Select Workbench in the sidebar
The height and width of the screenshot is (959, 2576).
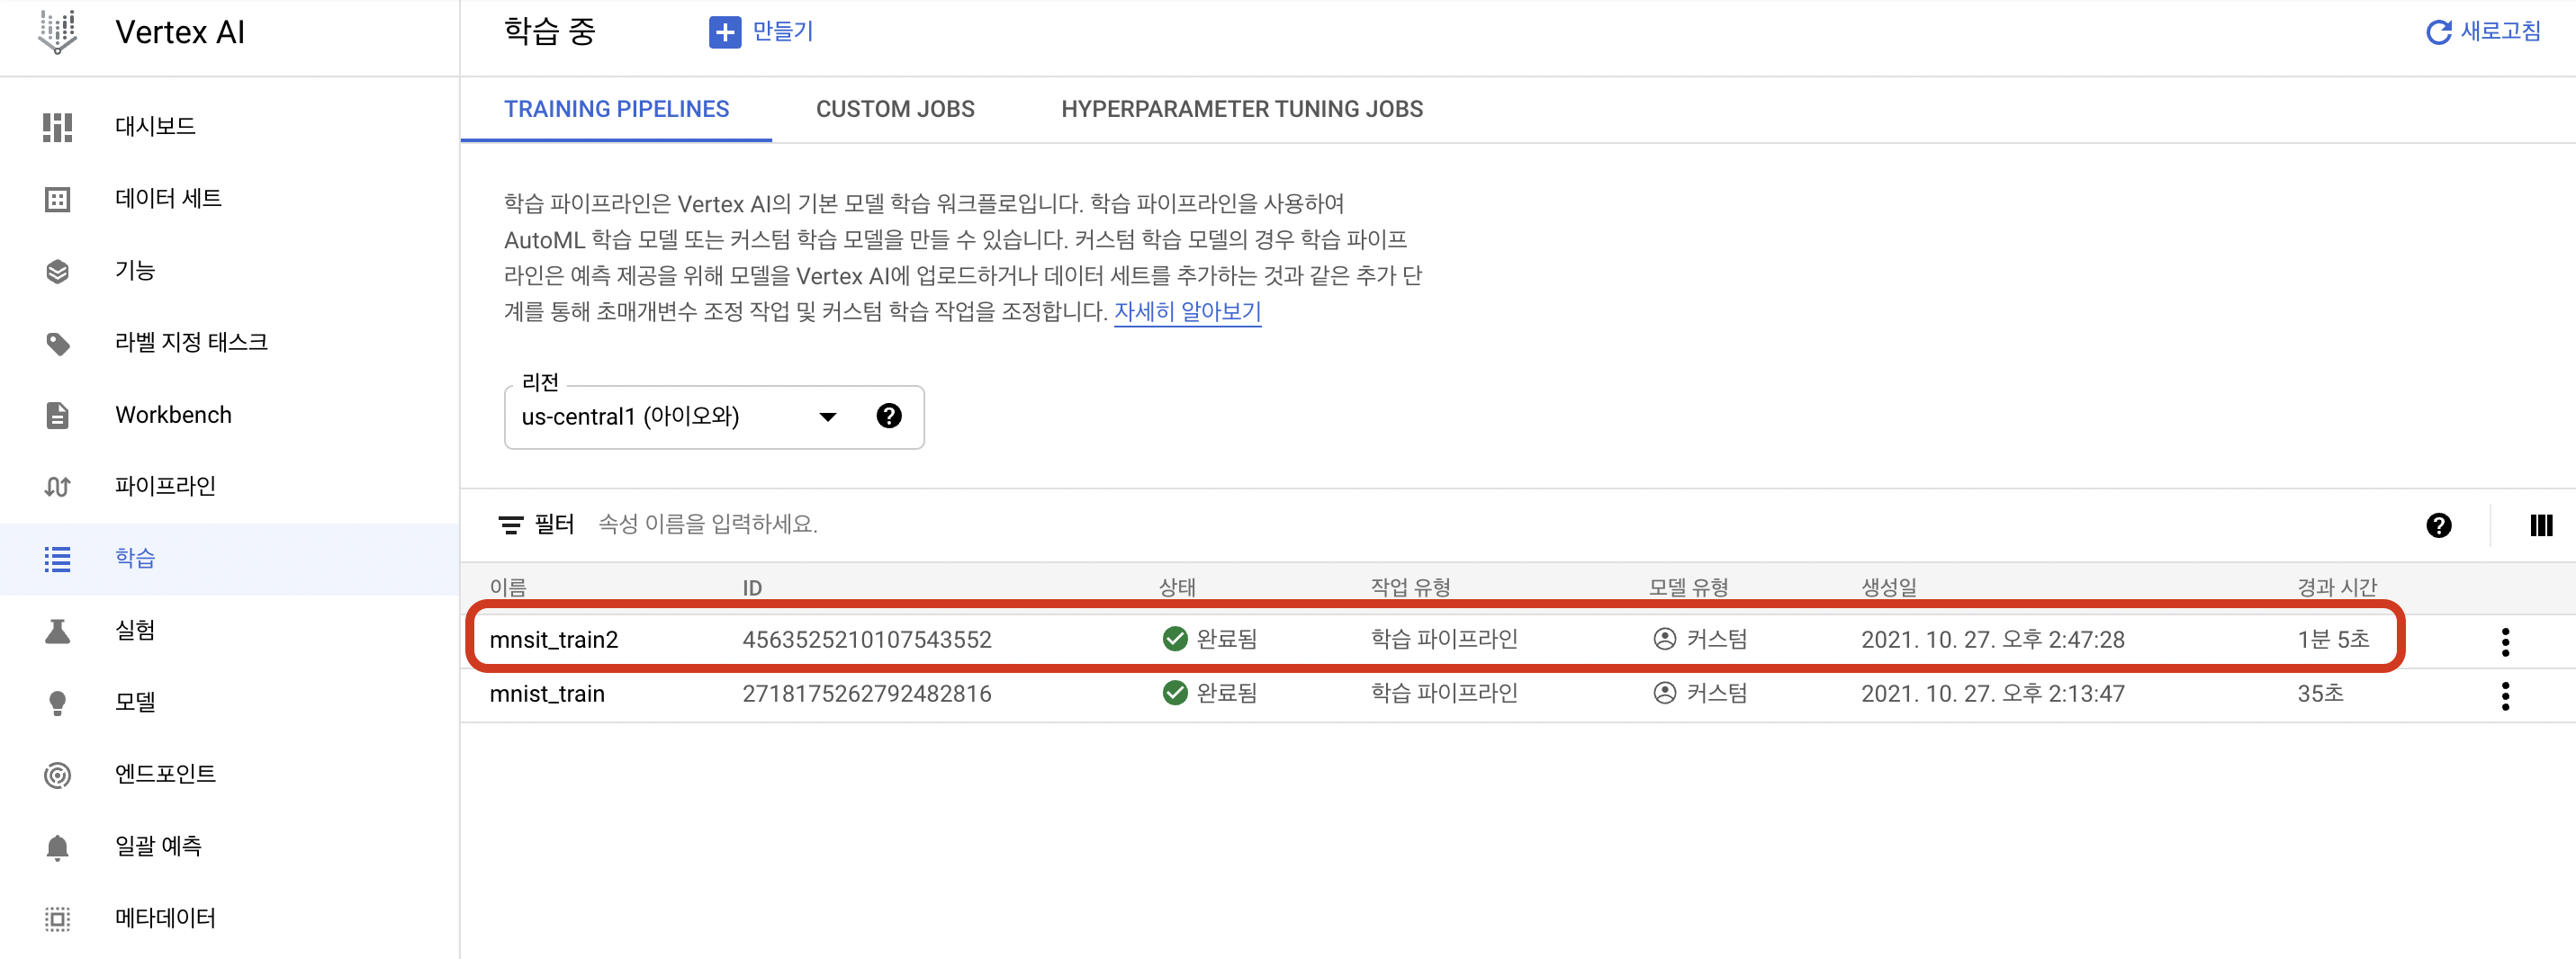pyautogui.click(x=173, y=415)
